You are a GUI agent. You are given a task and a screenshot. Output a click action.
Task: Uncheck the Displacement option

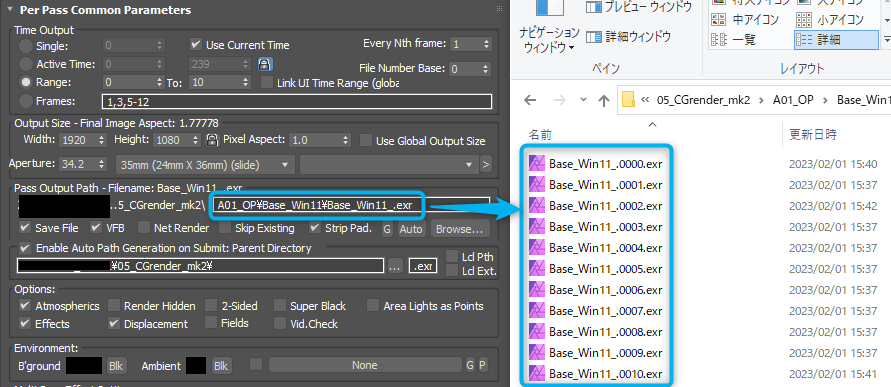pyautogui.click(x=114, y=323)
